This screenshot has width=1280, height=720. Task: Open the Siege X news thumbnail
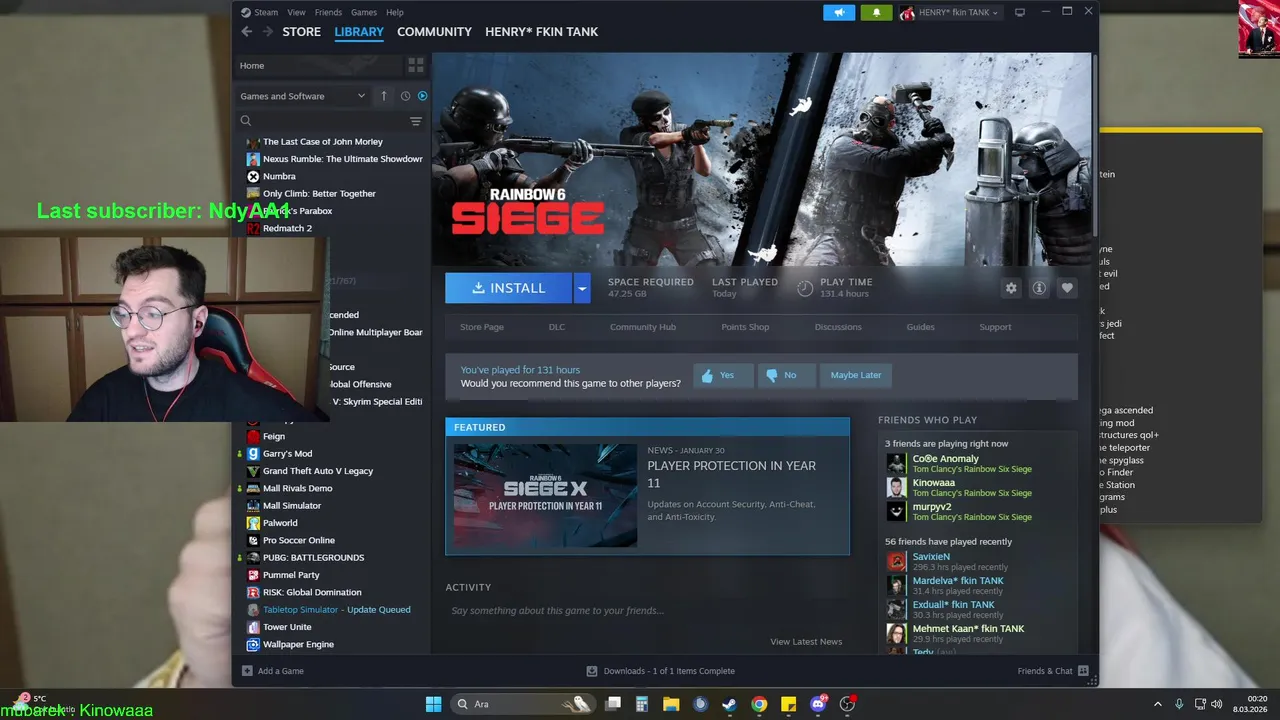coord(545,495)
